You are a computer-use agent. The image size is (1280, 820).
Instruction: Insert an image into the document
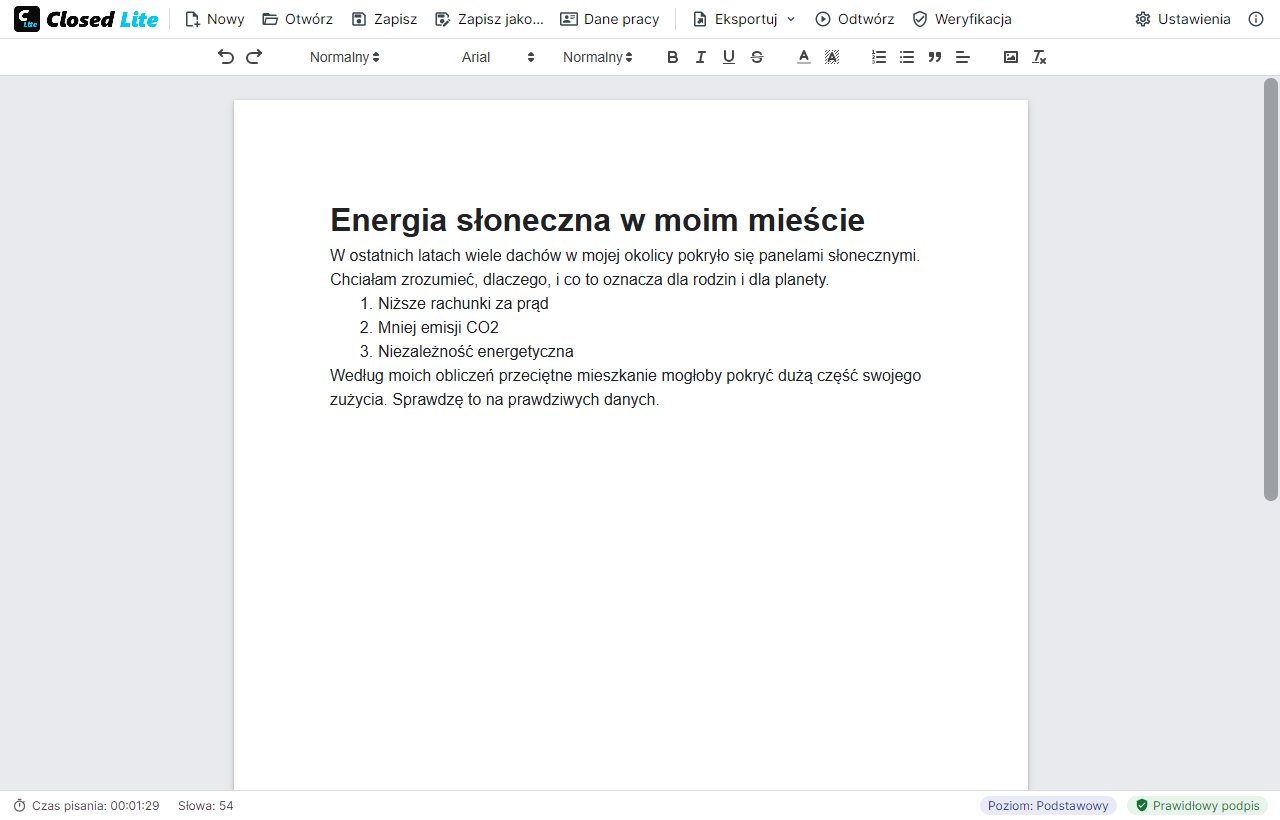[x=1011, y=57]
